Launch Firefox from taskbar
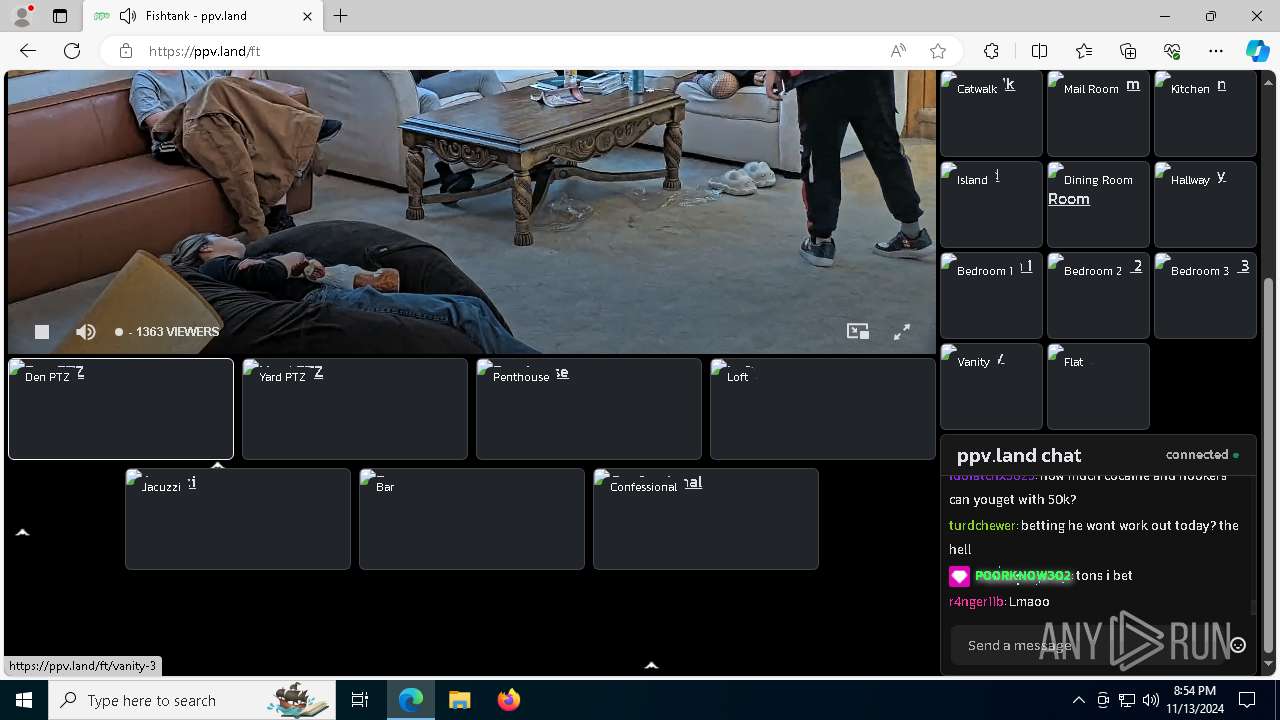This screenshot has height=720, width=1280. (509, 700)
